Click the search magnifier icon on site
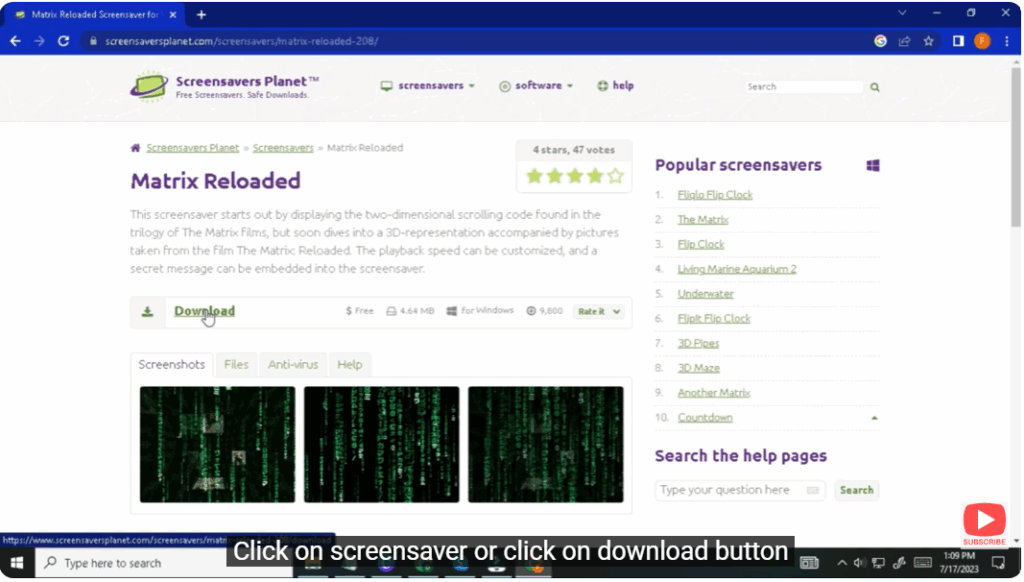Image resolution: width=1024 pixels, height=582 pixels. (875, 87)
